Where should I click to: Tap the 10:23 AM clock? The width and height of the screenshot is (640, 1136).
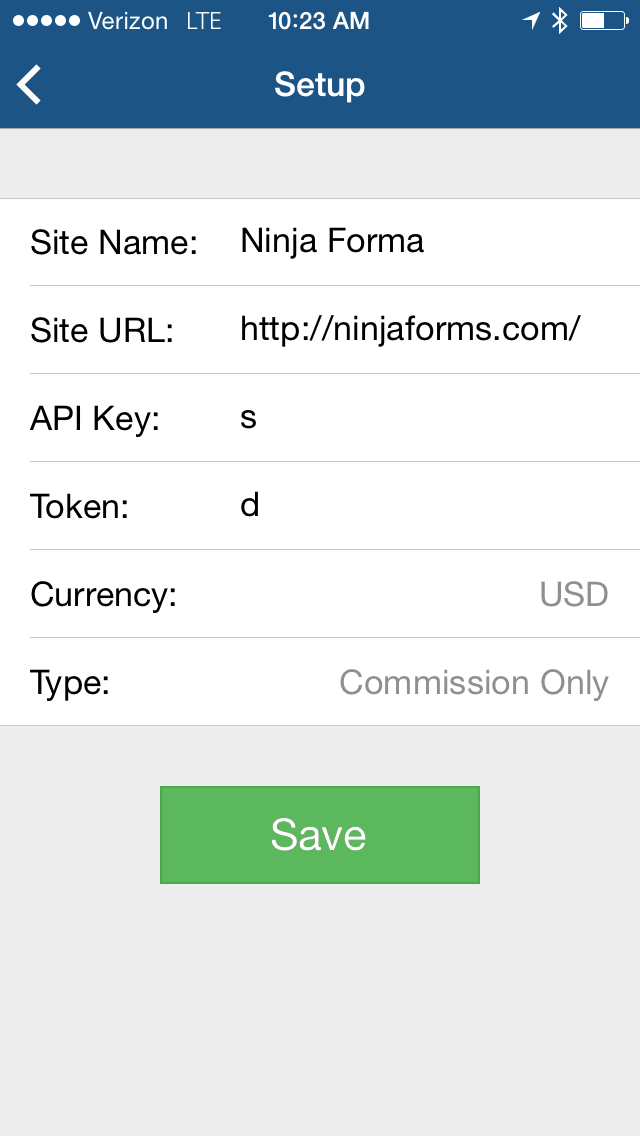(319, 21)
